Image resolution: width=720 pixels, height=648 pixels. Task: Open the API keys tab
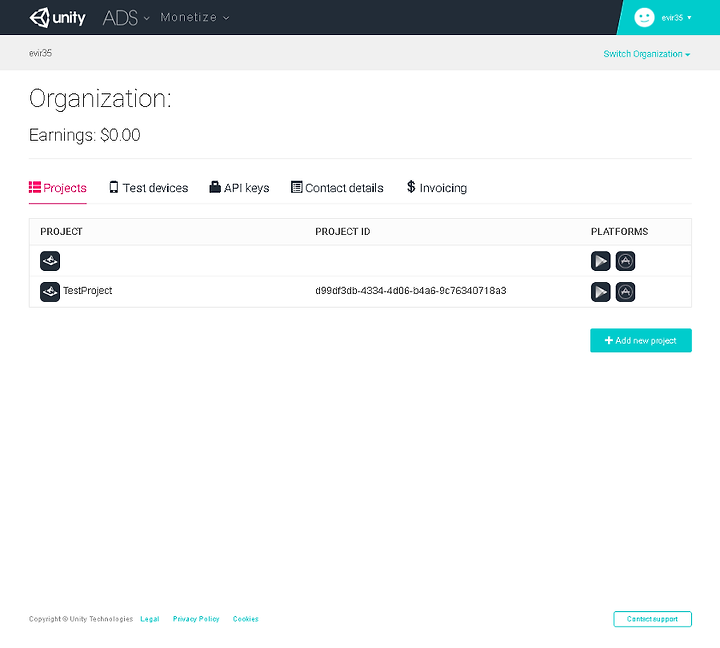pos(239,188)
